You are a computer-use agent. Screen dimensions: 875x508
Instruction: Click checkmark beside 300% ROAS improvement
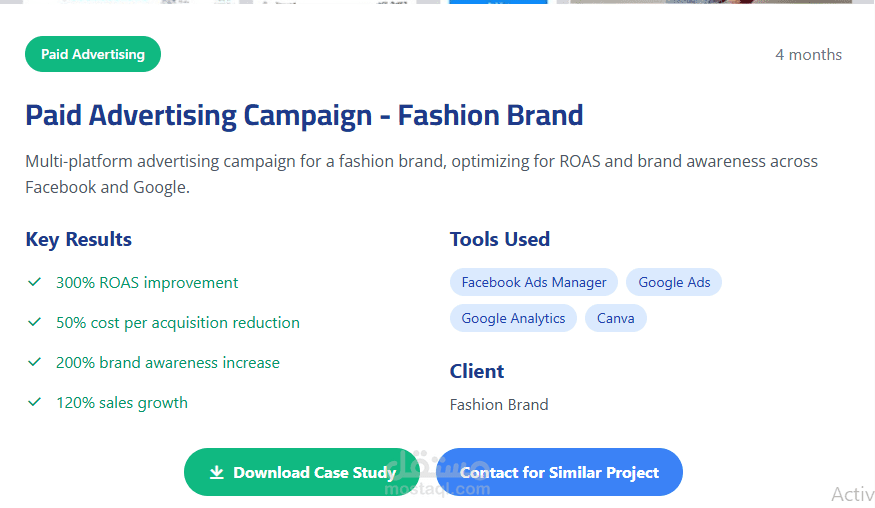pos(34,283)
